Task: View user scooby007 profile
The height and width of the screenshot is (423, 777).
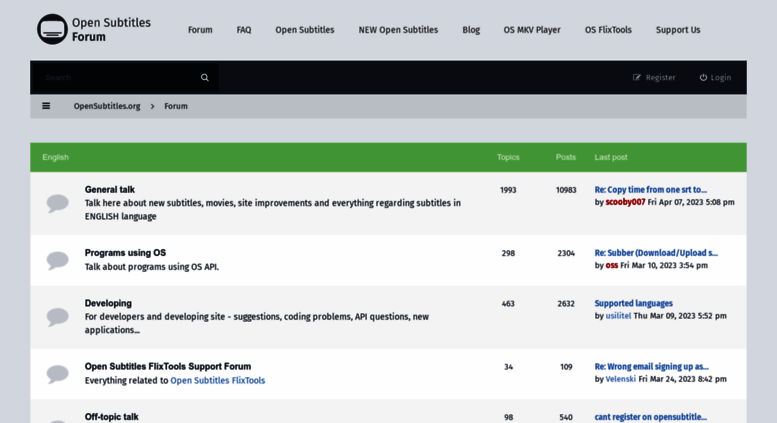Action: click(x=625, y=202)
